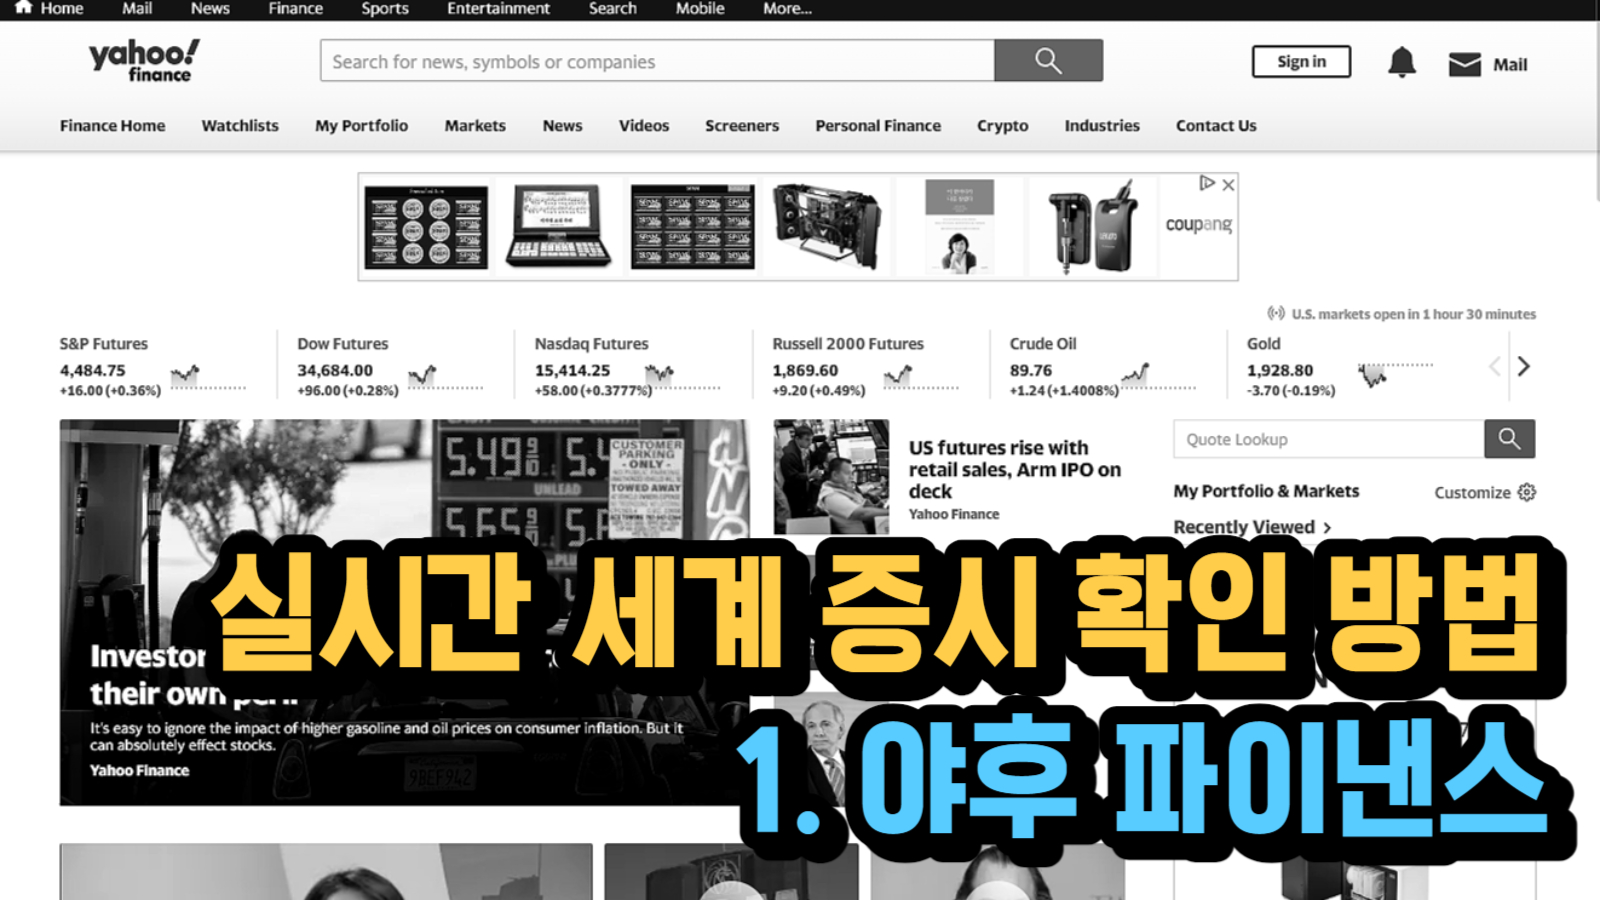Click the 'My Portfolio & Markets' heading

pos(1266,491)
